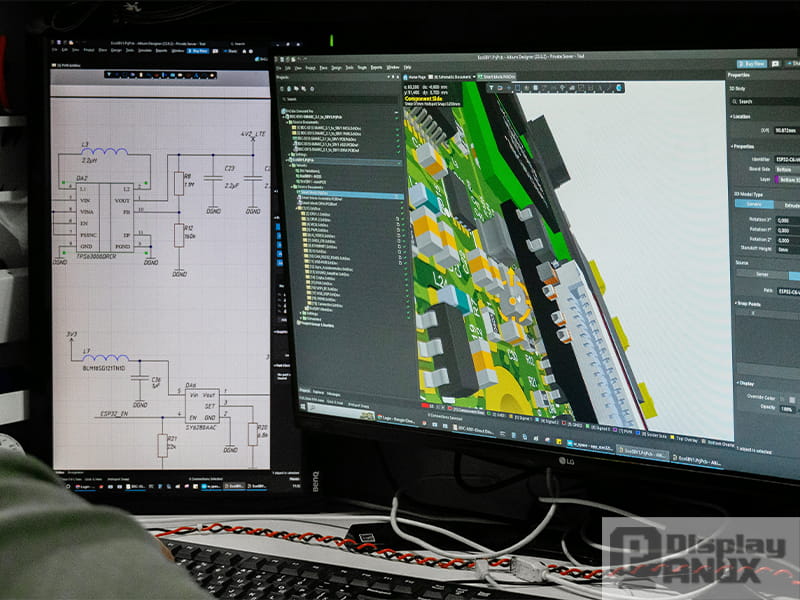Select the Generic 3D model type button
Image resolution: width=800 pixels, height=600 pixels.
point(755,204)
